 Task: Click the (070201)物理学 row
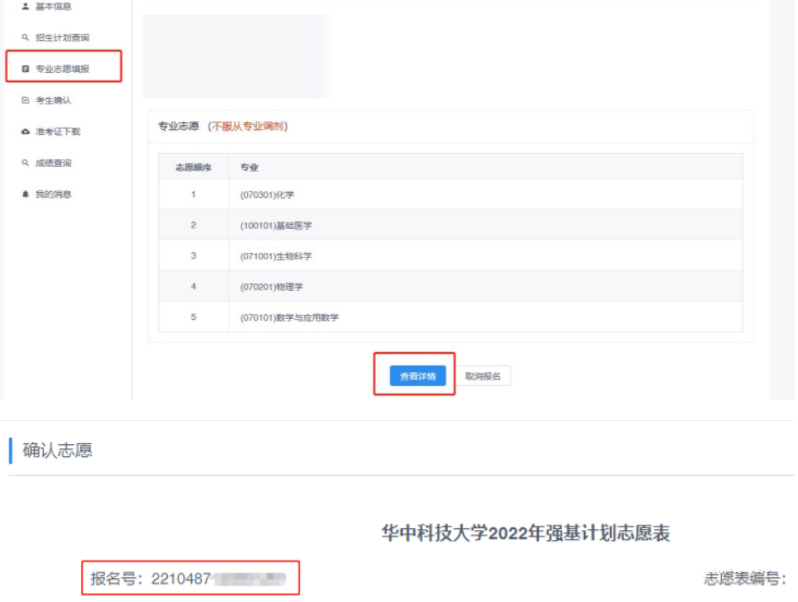[x=450, y=286]
